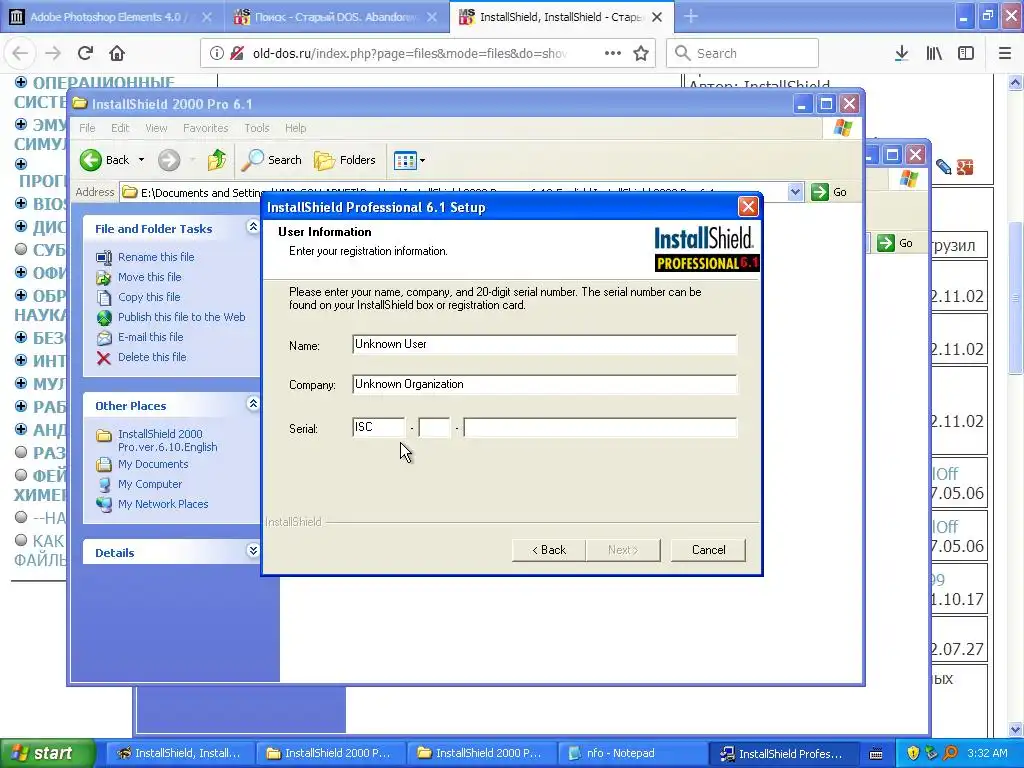Open the Explorer Tools menu
The height and width of the screenshot is (768, 1024).
coord(257,128)
